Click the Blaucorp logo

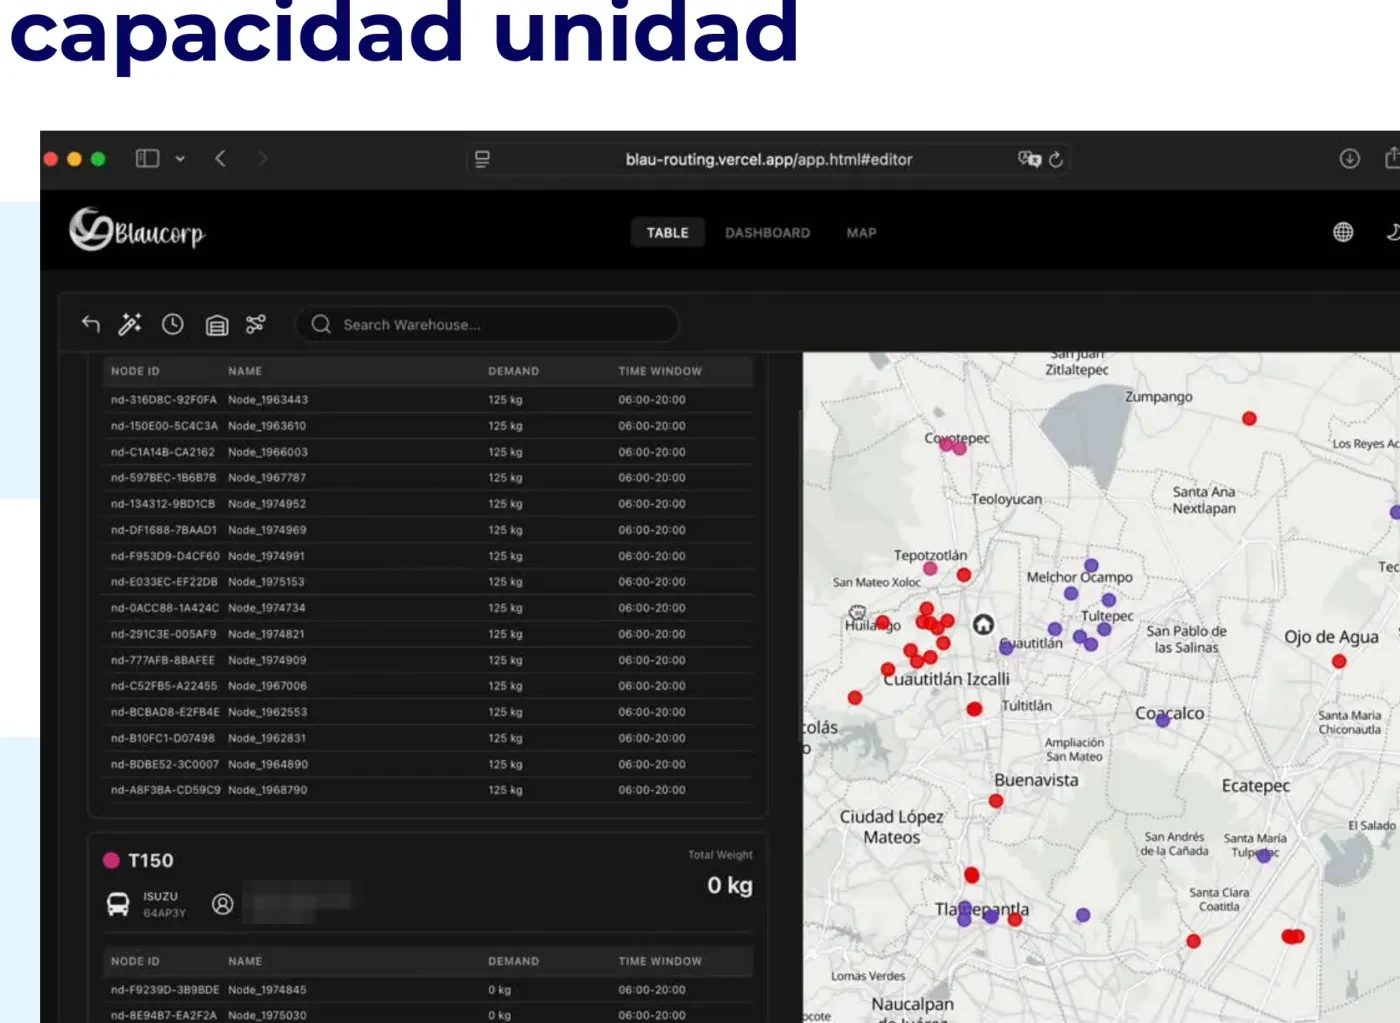pos(137,230)
